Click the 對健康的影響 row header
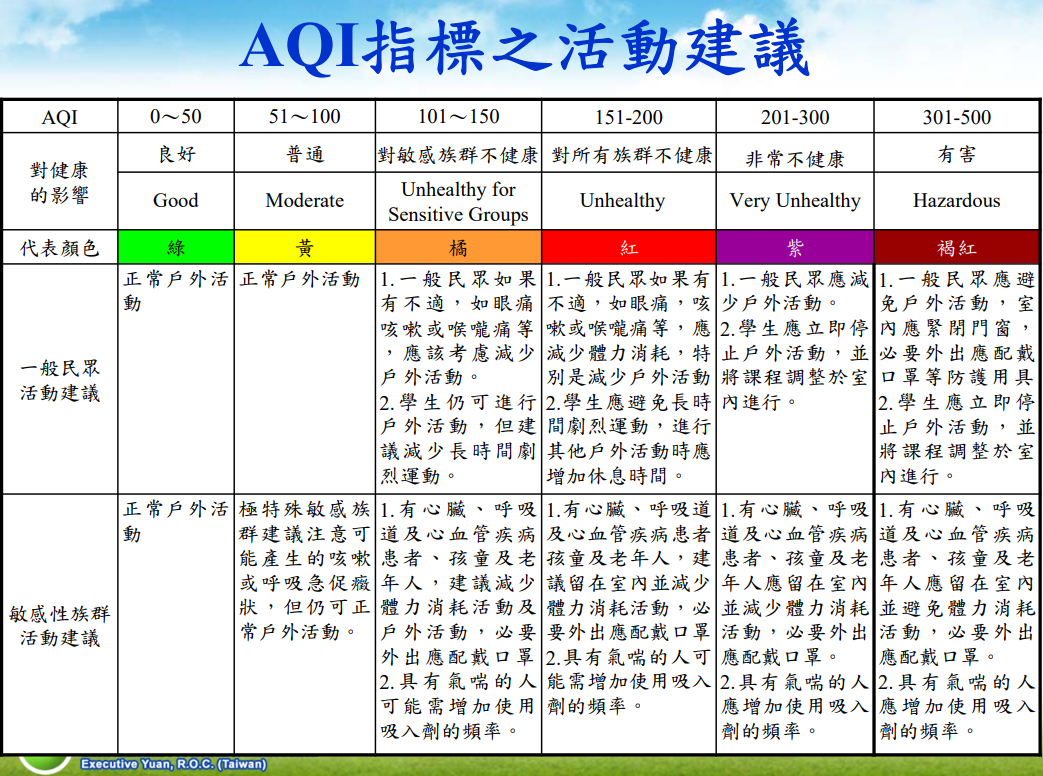This screenshot has height=776, width=1043. (60, 182)
